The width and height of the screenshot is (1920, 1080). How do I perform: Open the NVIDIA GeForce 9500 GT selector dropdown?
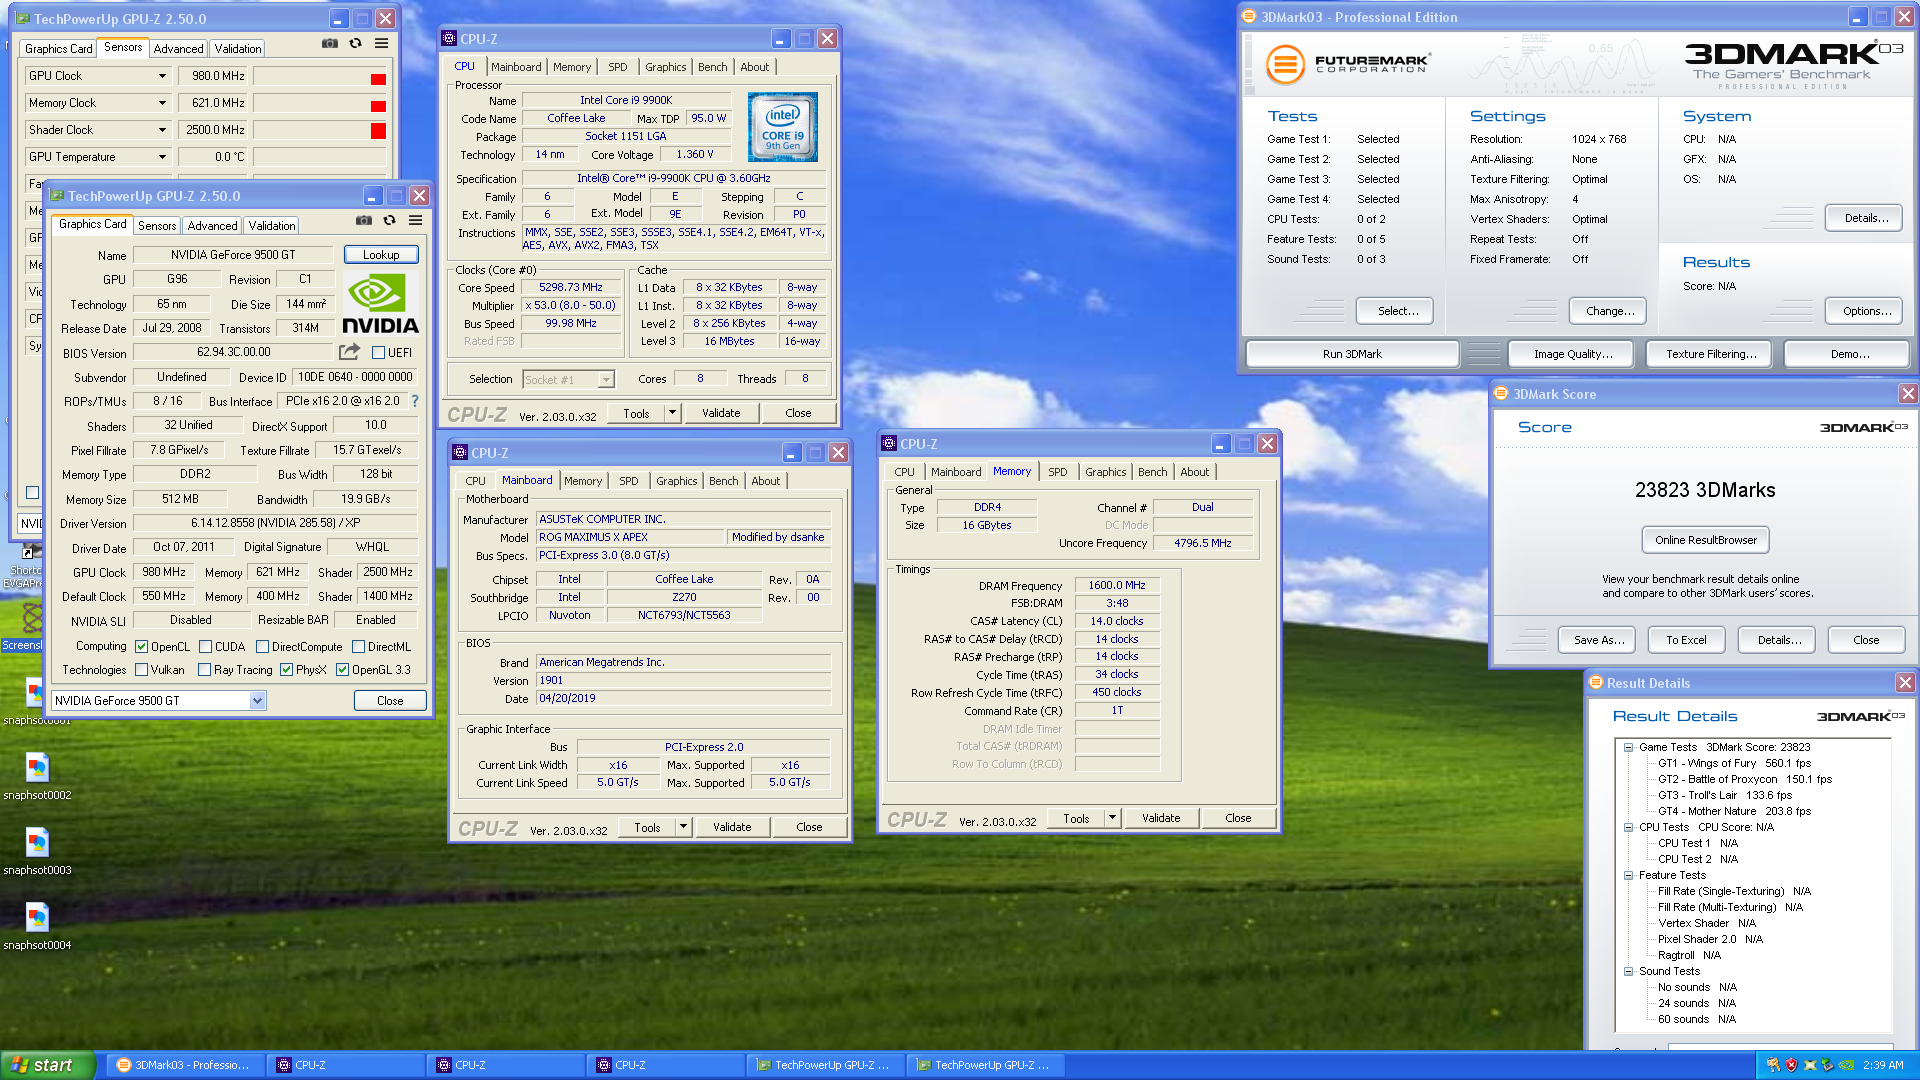257,701
